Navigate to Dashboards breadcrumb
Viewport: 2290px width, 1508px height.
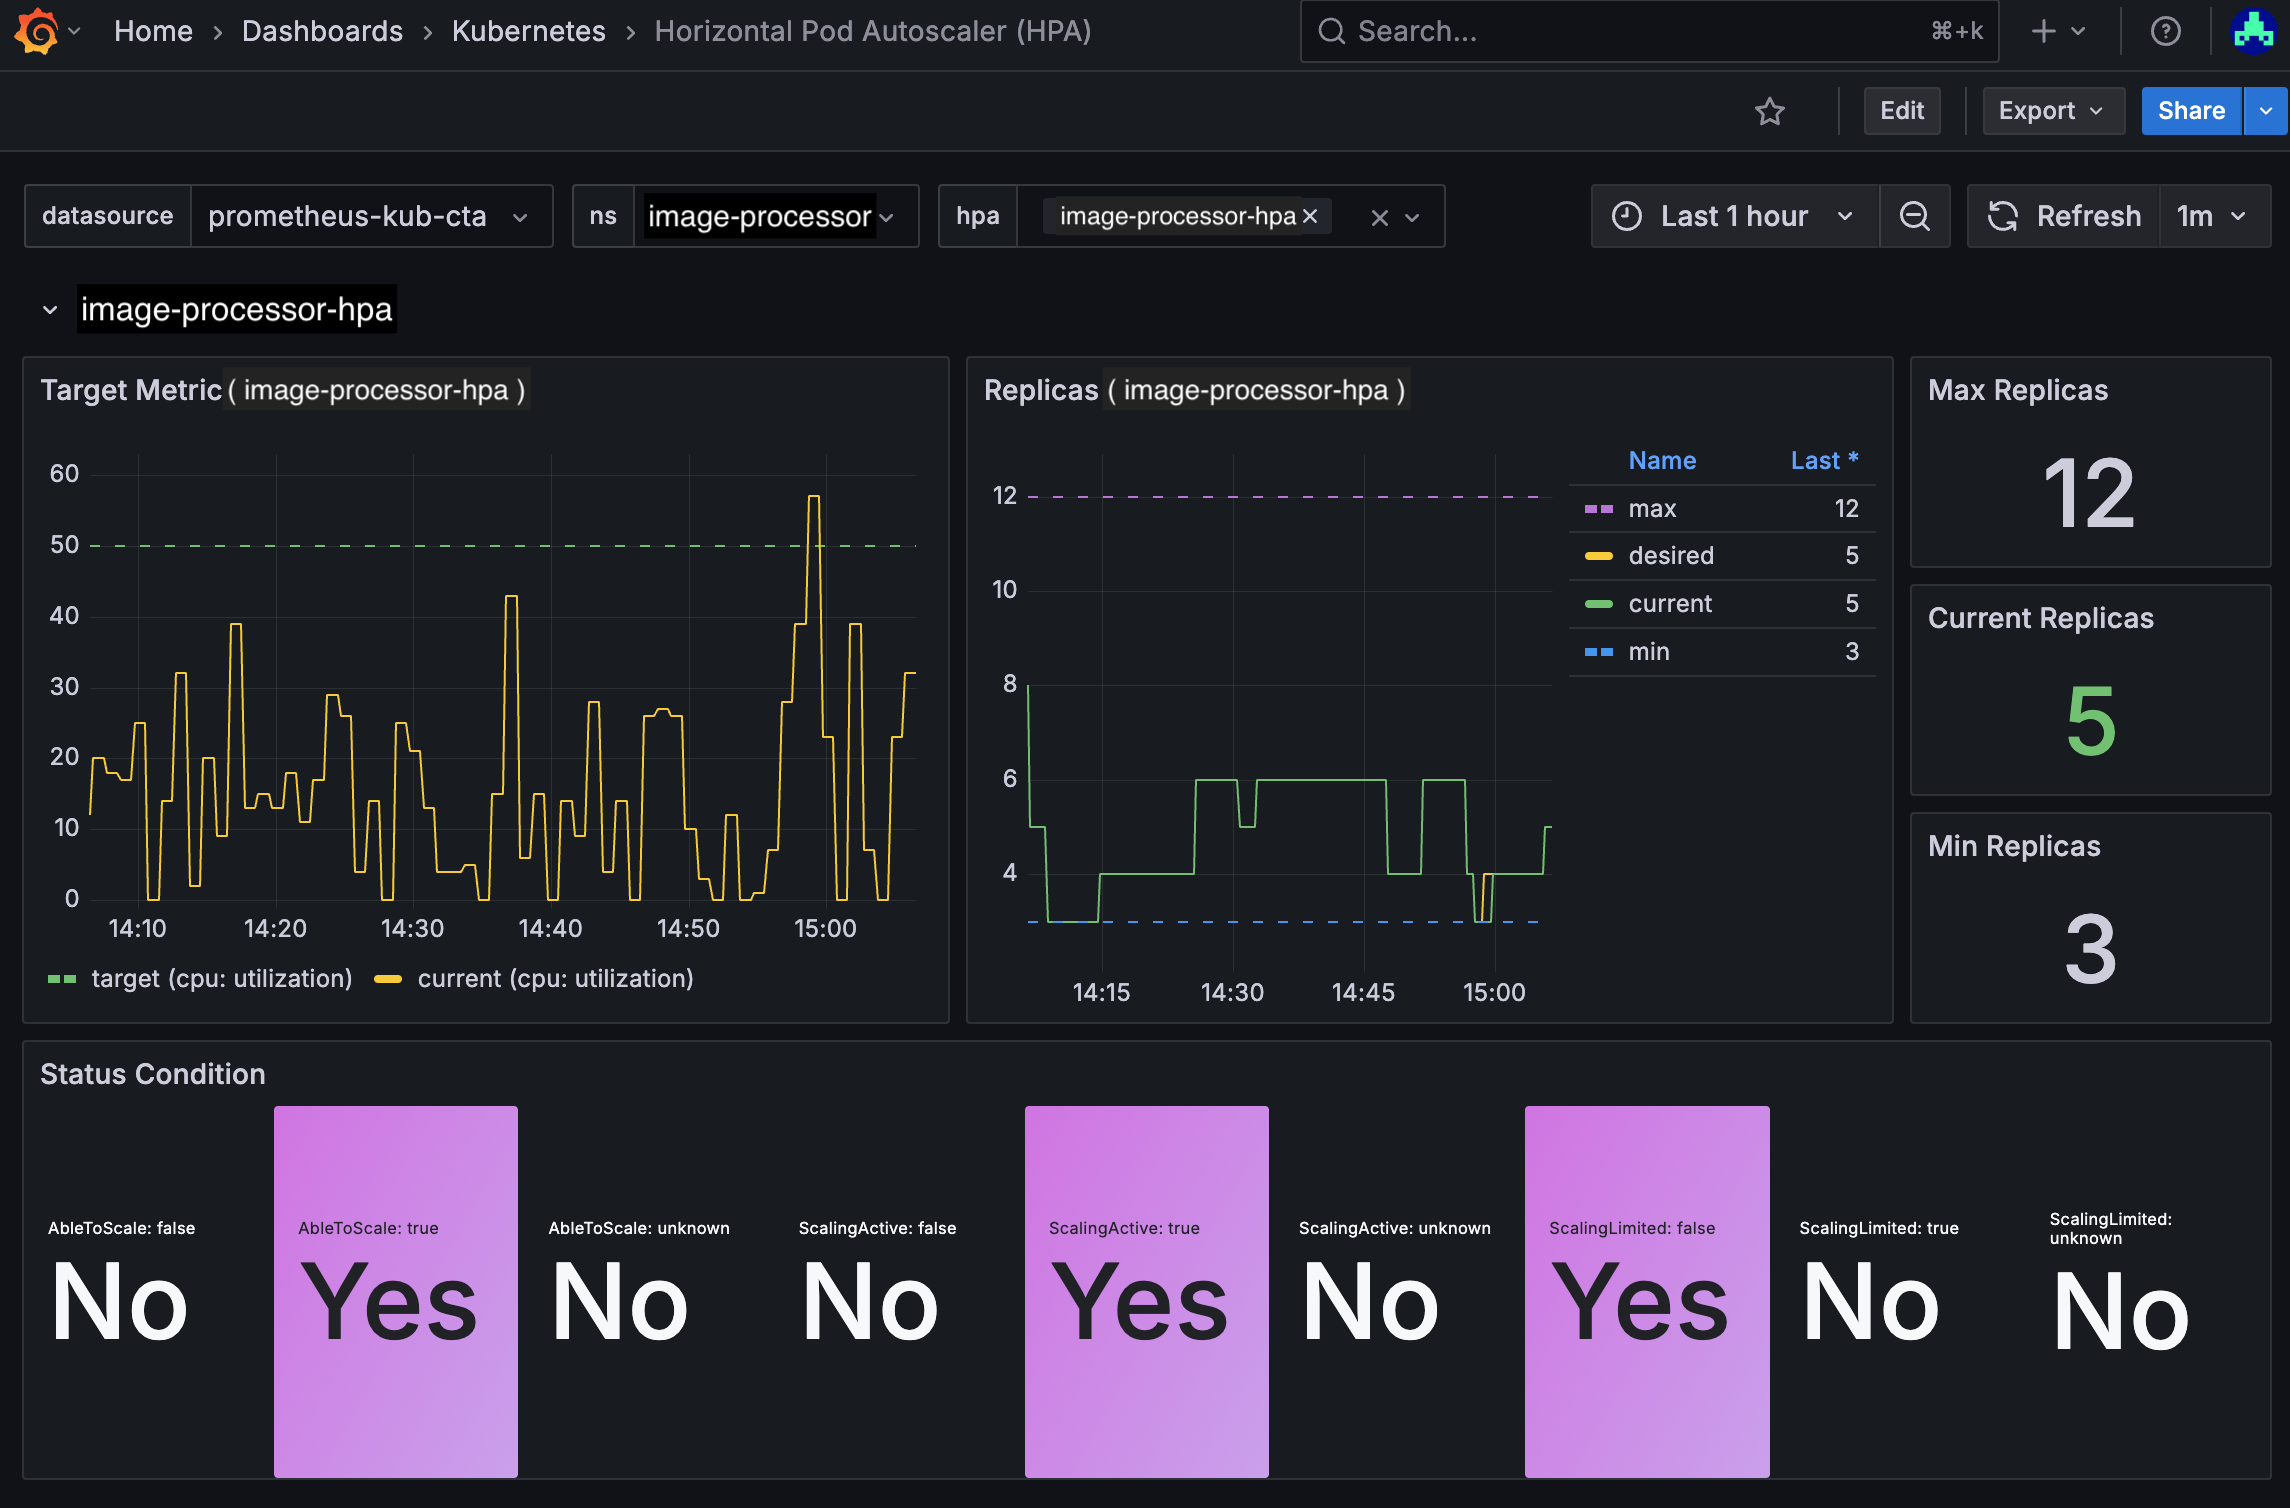(x=322, y=31)
